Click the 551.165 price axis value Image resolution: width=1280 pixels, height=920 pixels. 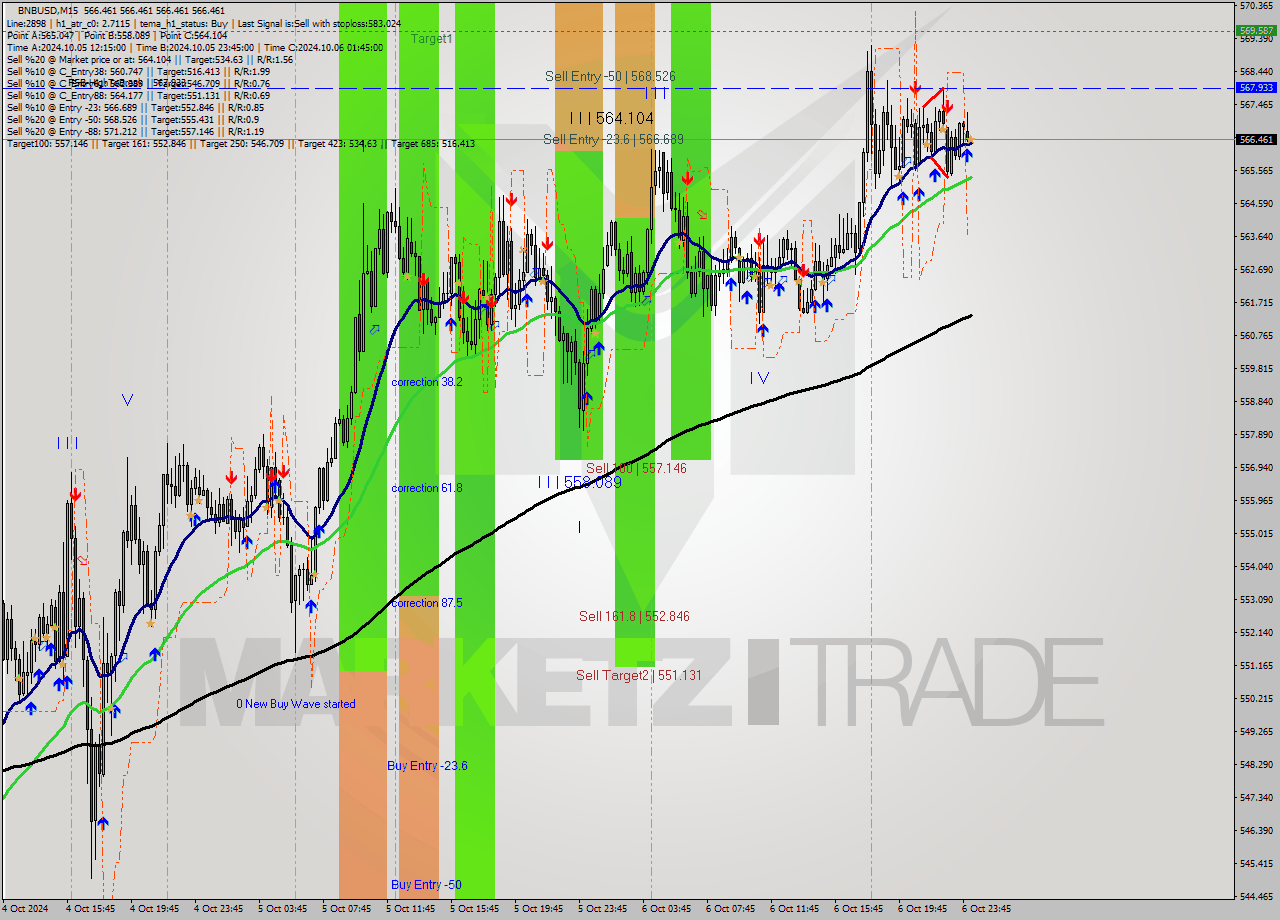tap(1256, 666)
